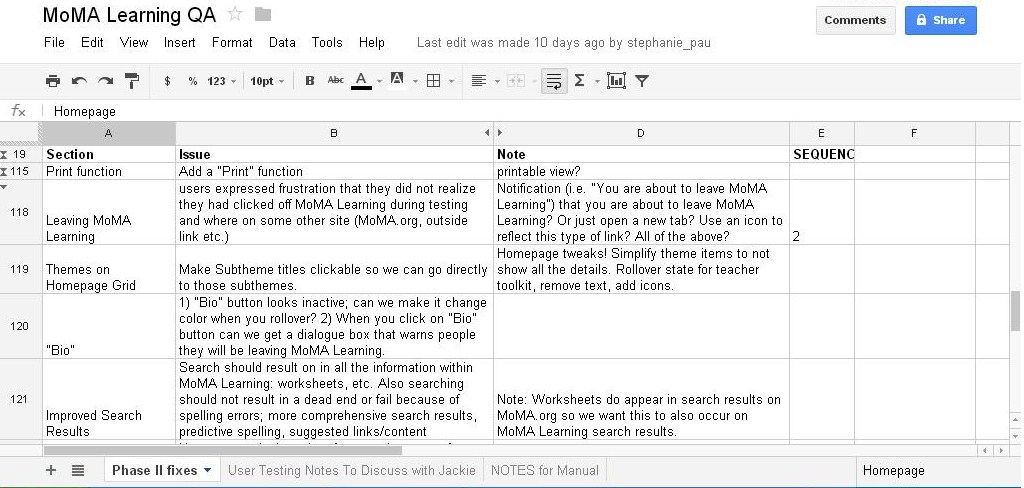1024x488 pixels.
Task: Format as currency with dollar icon
Action: [168, 81]
